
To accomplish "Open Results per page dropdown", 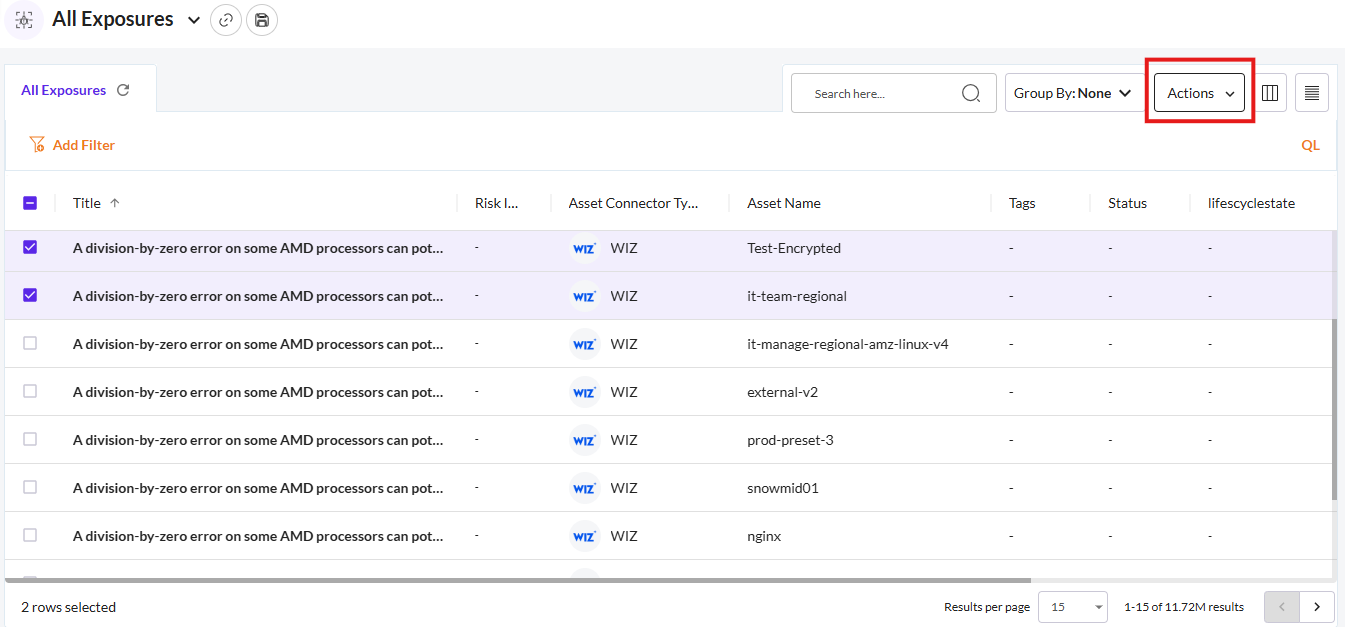I will pos(1074,607).
